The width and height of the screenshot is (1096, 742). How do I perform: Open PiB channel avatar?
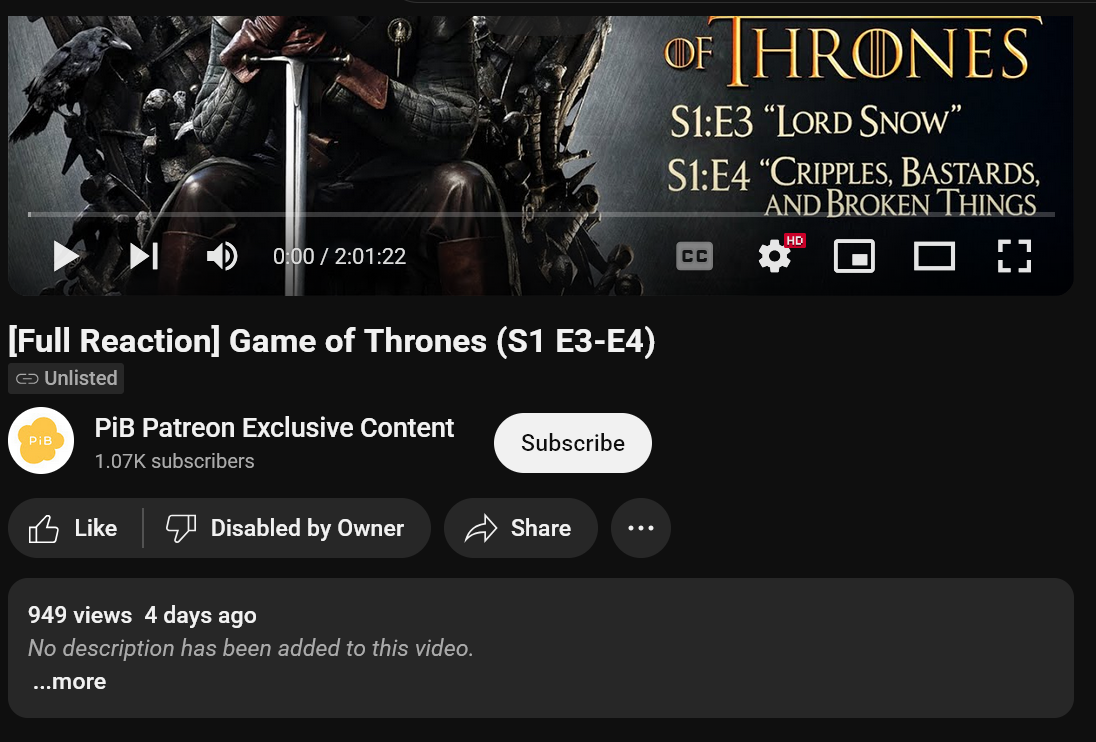click(x=41, y=441)
